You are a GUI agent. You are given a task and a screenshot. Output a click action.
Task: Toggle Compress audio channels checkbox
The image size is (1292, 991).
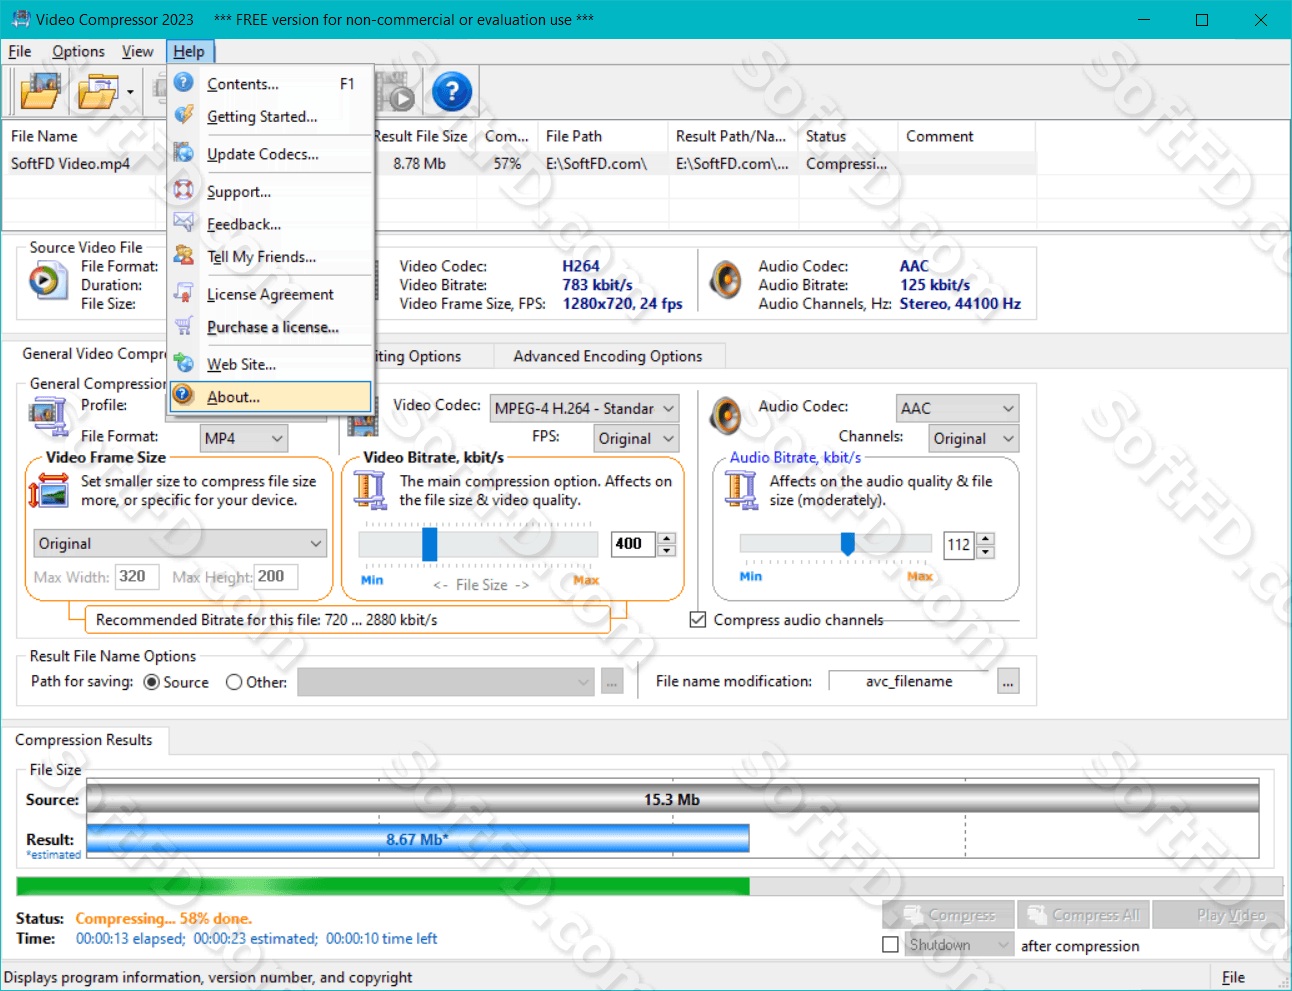[x=698, y=620]
